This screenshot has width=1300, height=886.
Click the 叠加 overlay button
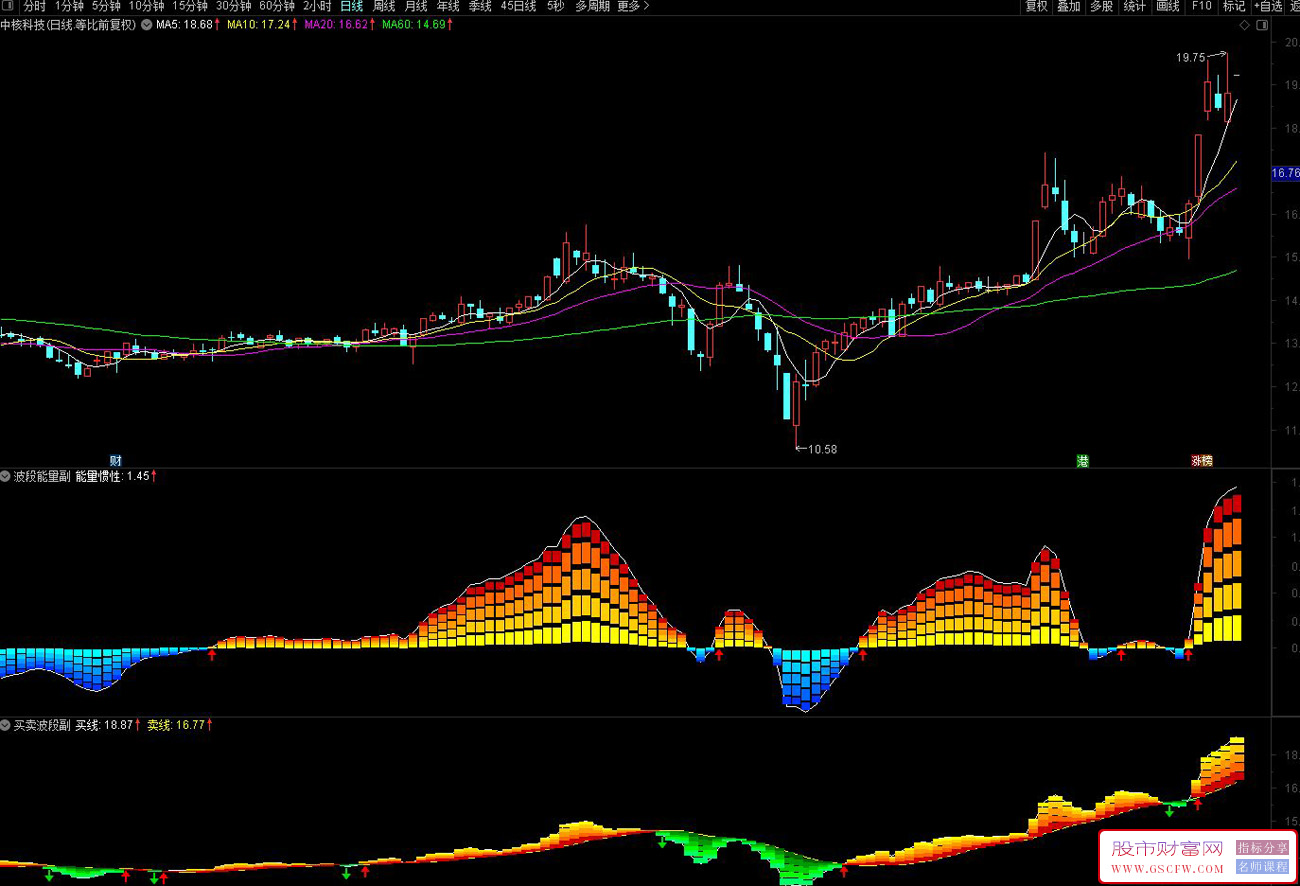click(1069, 6)
